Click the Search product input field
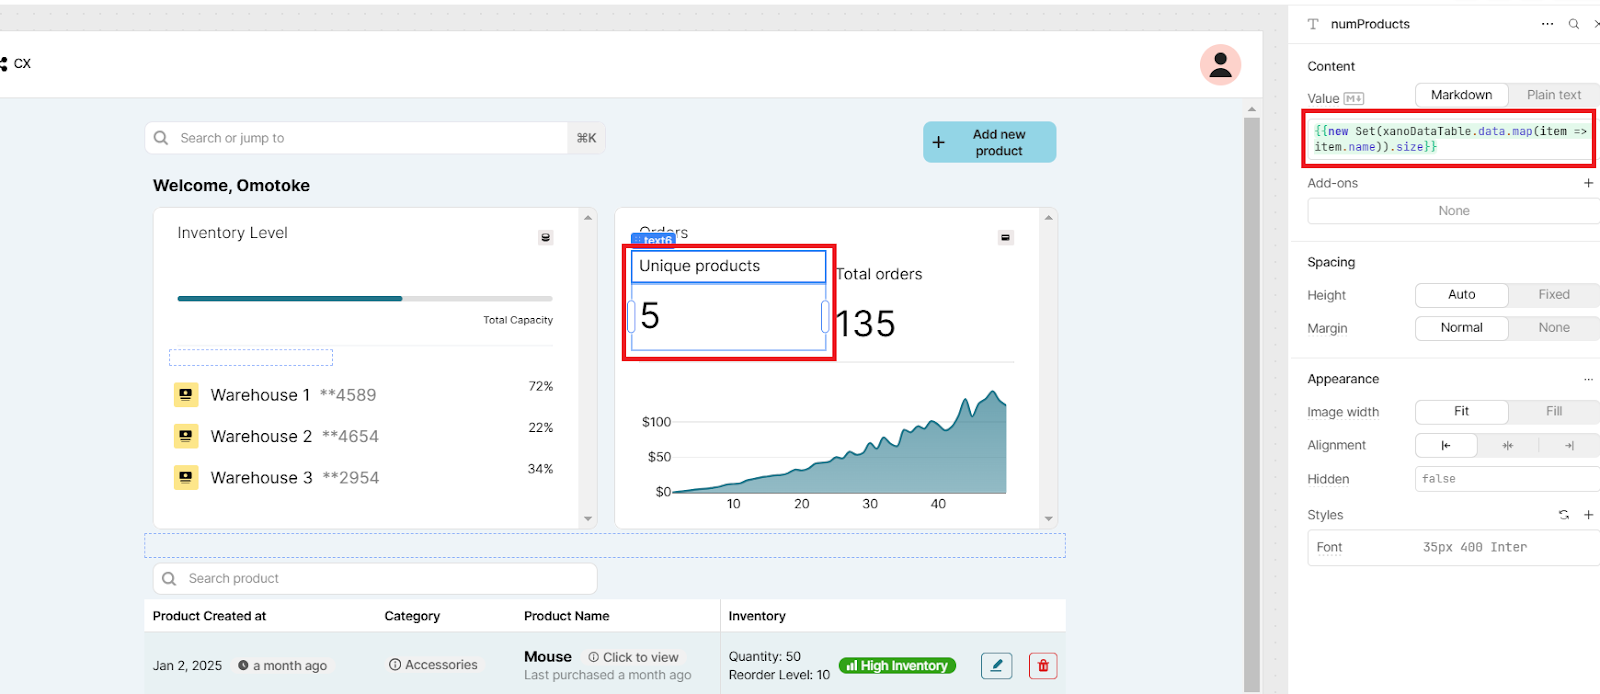Image resolution: width=1600 pixels, height=694 pixels. (x=375, y=578)
